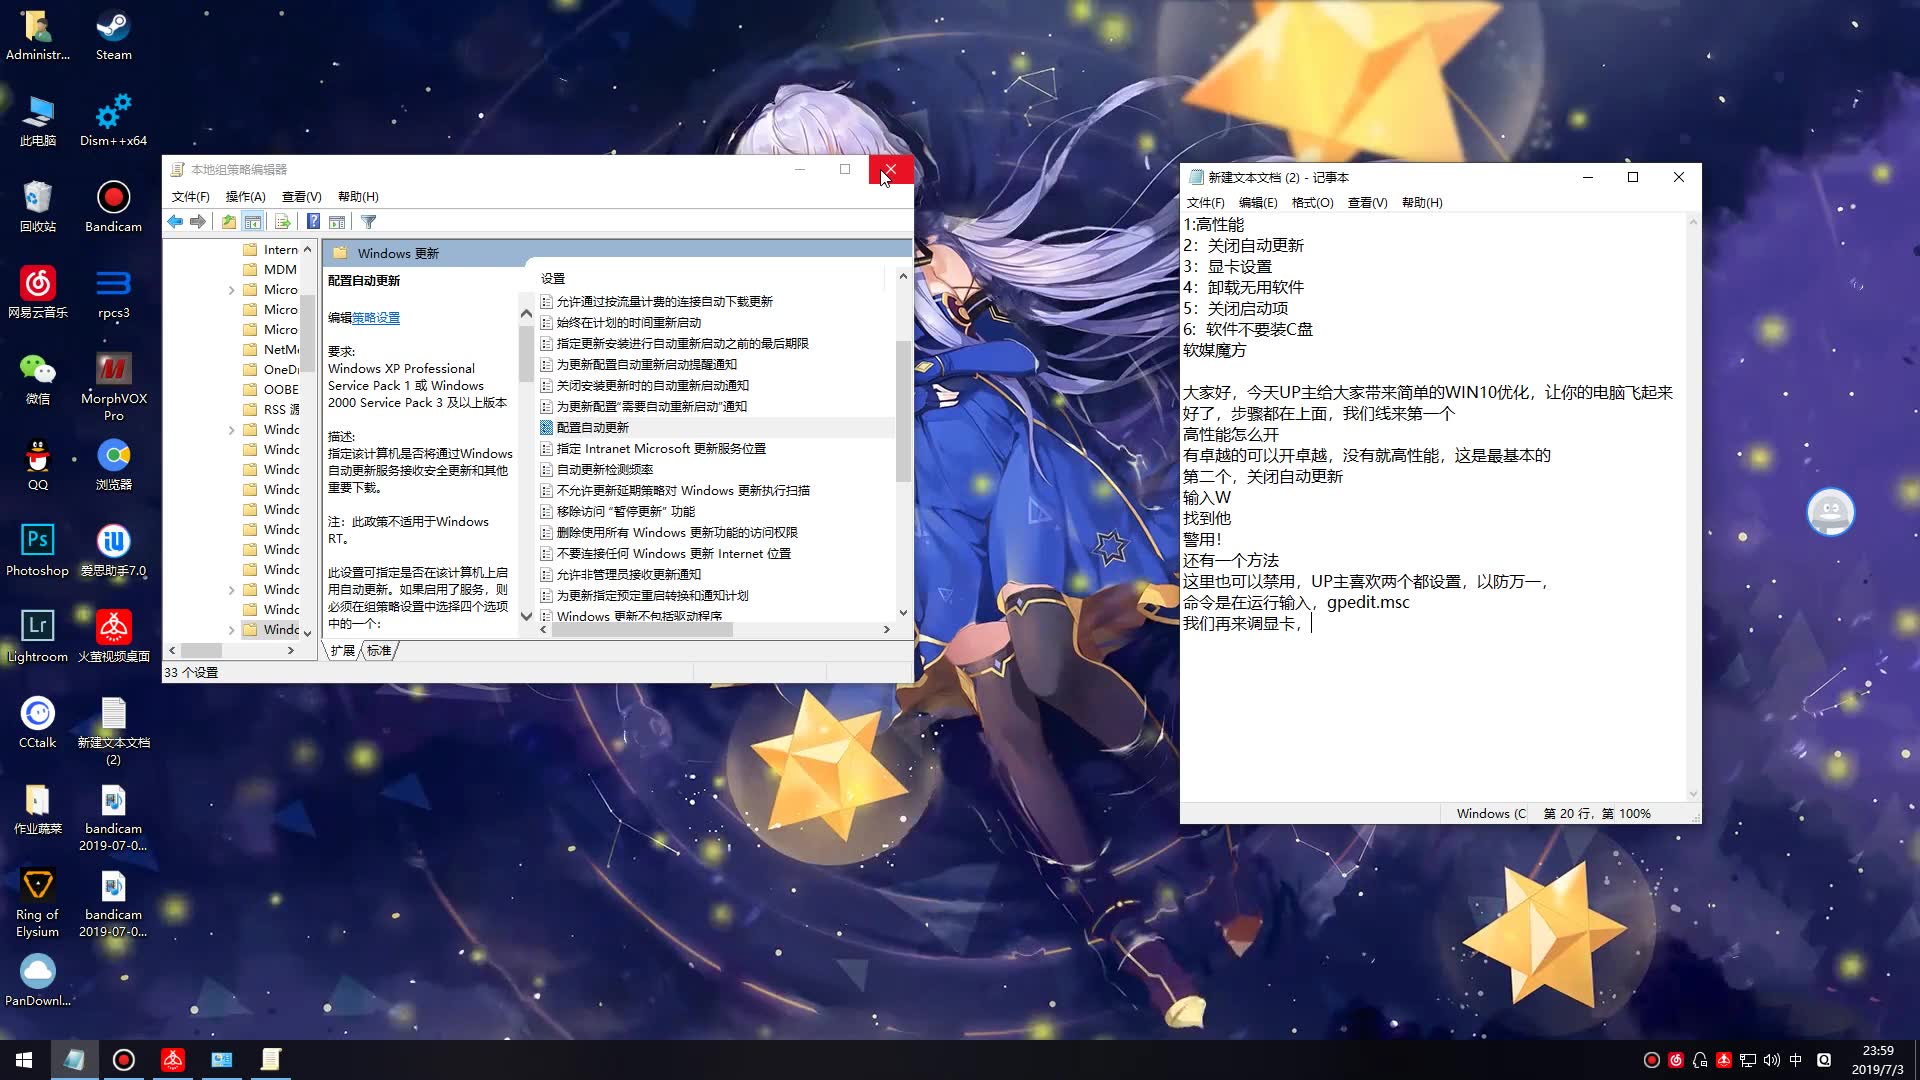Expand the bottom highlighted Windc tree folder
Viewport: 1920px width, 1080px height.
232,630
